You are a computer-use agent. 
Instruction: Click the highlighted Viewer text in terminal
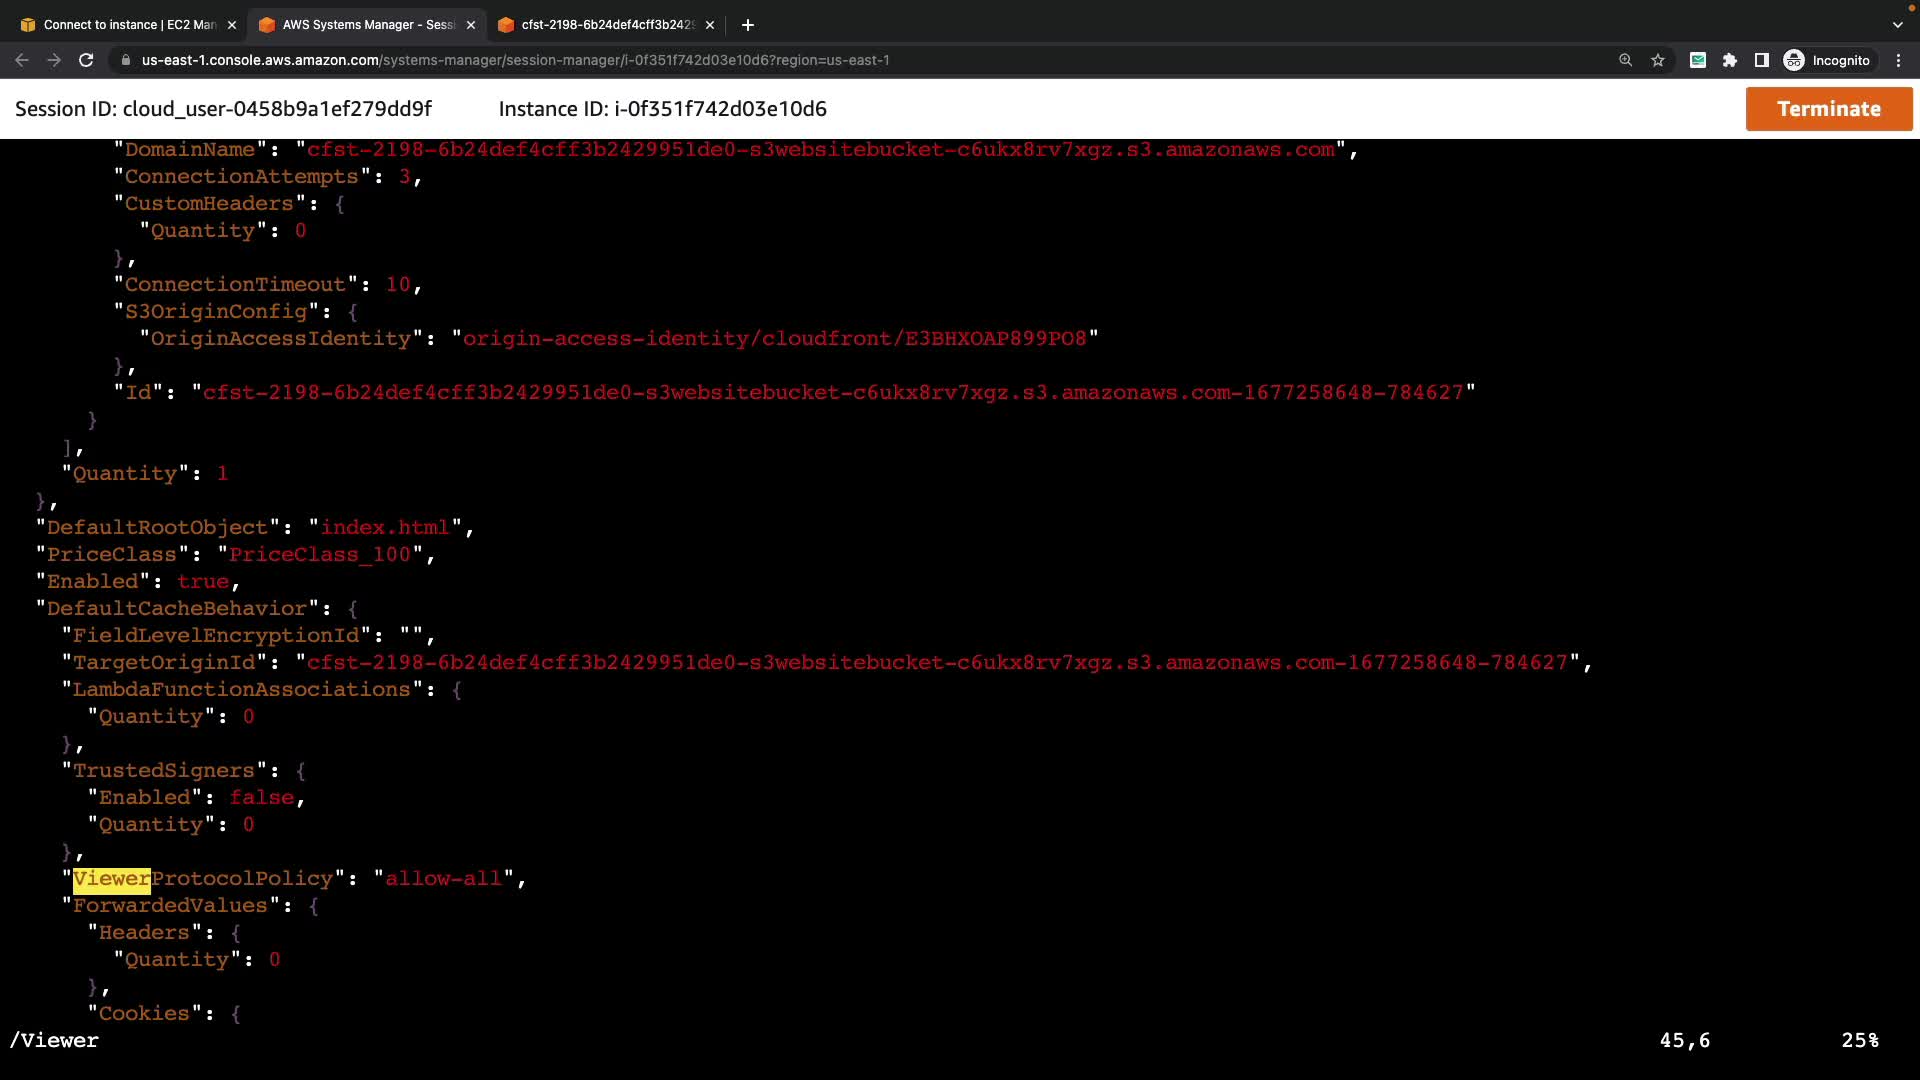click(x=111, y=879)
